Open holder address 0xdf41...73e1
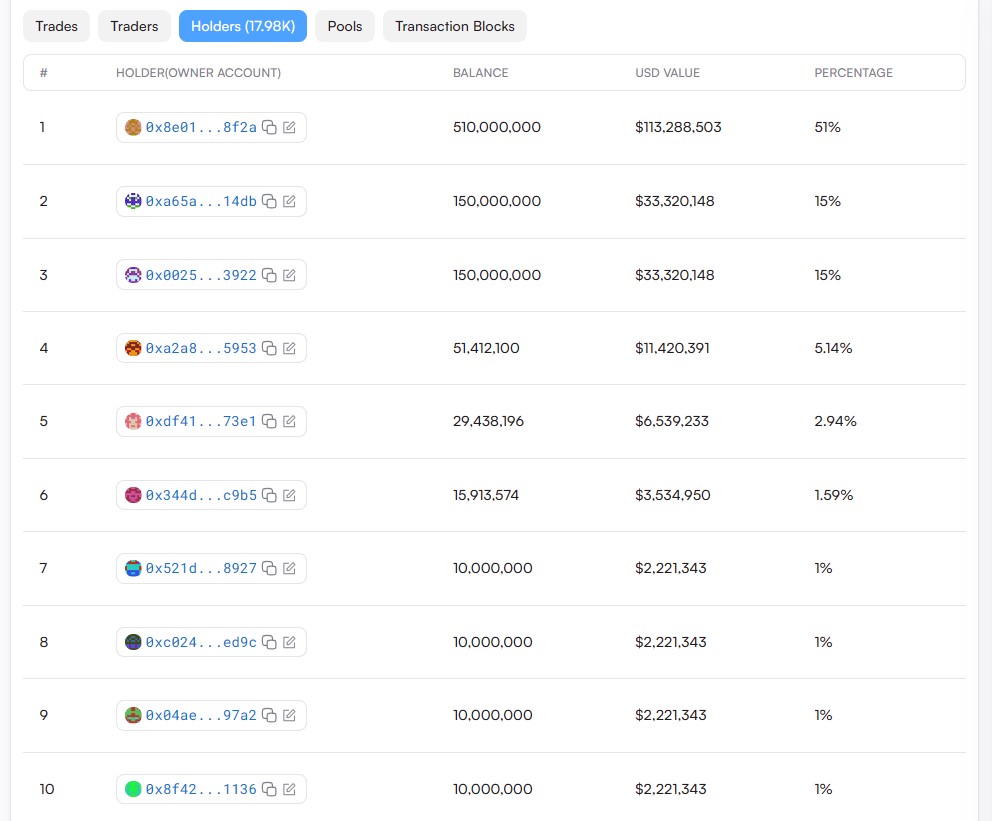The width and height of the screenshot is (992, 821). click(x=201, y=421)
